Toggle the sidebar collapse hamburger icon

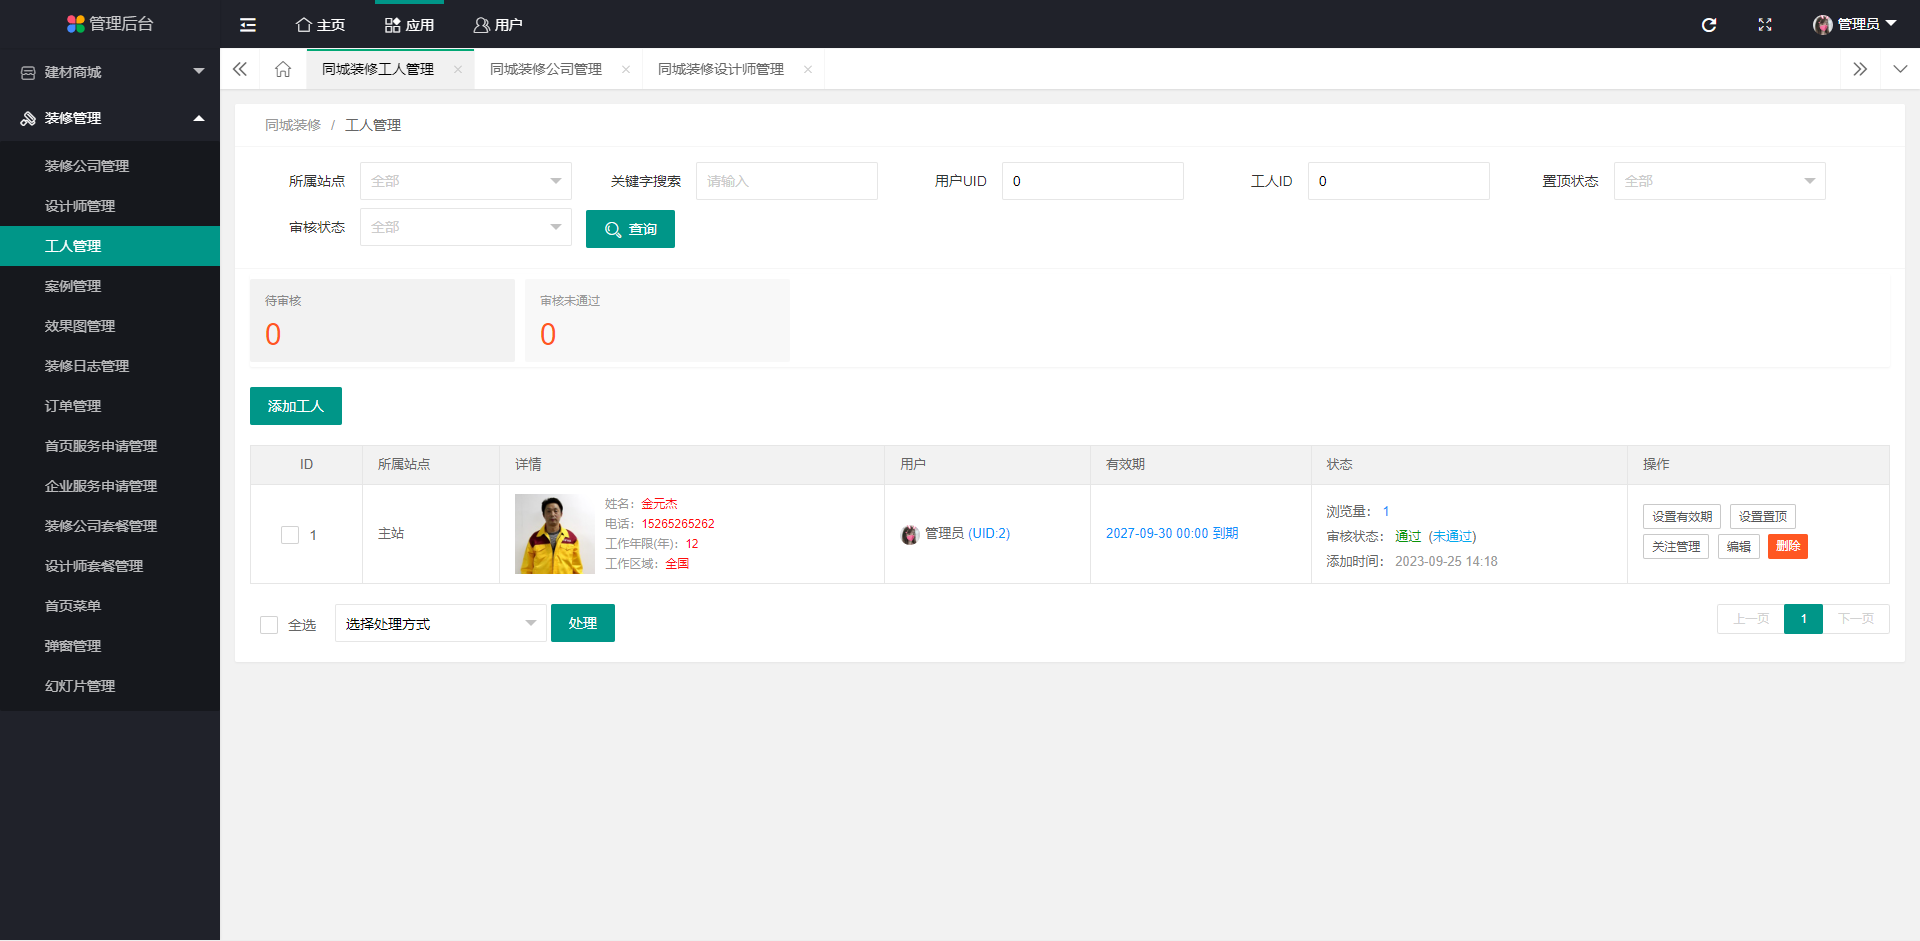[248, 25]
